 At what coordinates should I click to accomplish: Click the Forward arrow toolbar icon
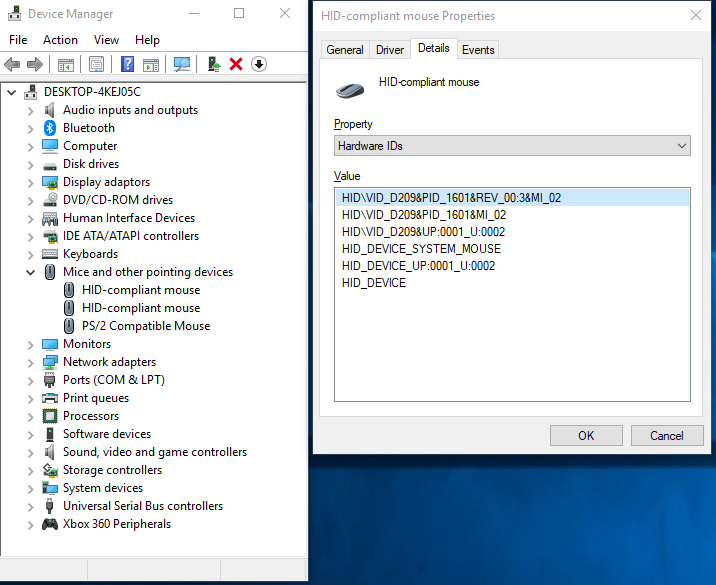[35, 64]
